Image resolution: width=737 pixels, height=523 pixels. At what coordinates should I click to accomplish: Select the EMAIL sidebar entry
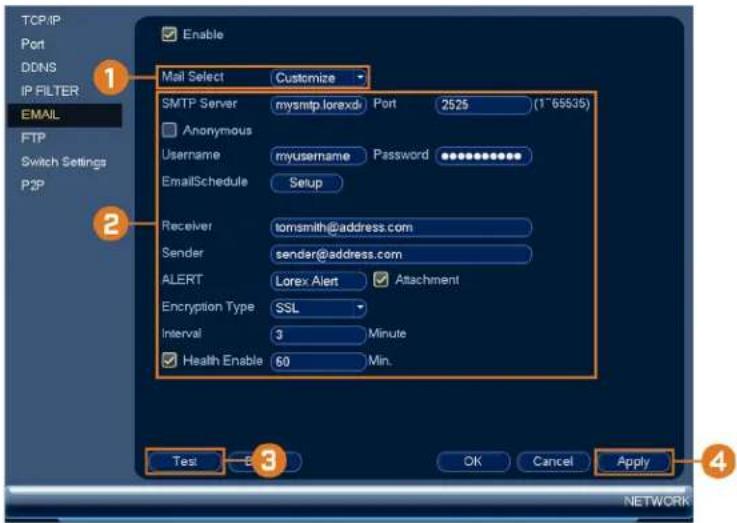[64, 115]
